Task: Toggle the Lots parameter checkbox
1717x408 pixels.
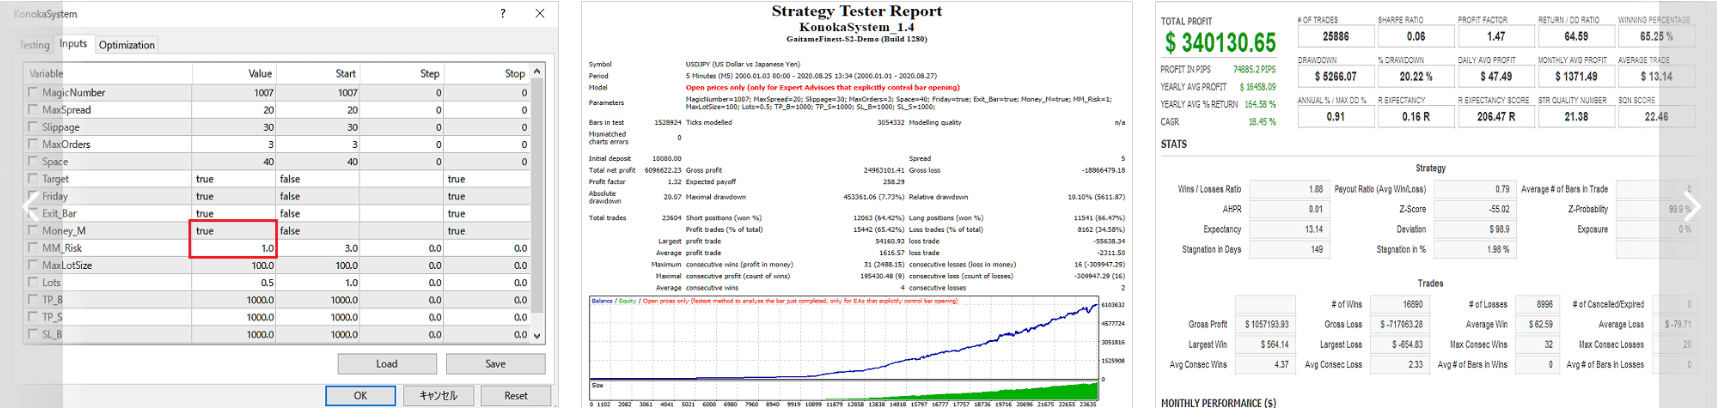Action: point(33,282)
